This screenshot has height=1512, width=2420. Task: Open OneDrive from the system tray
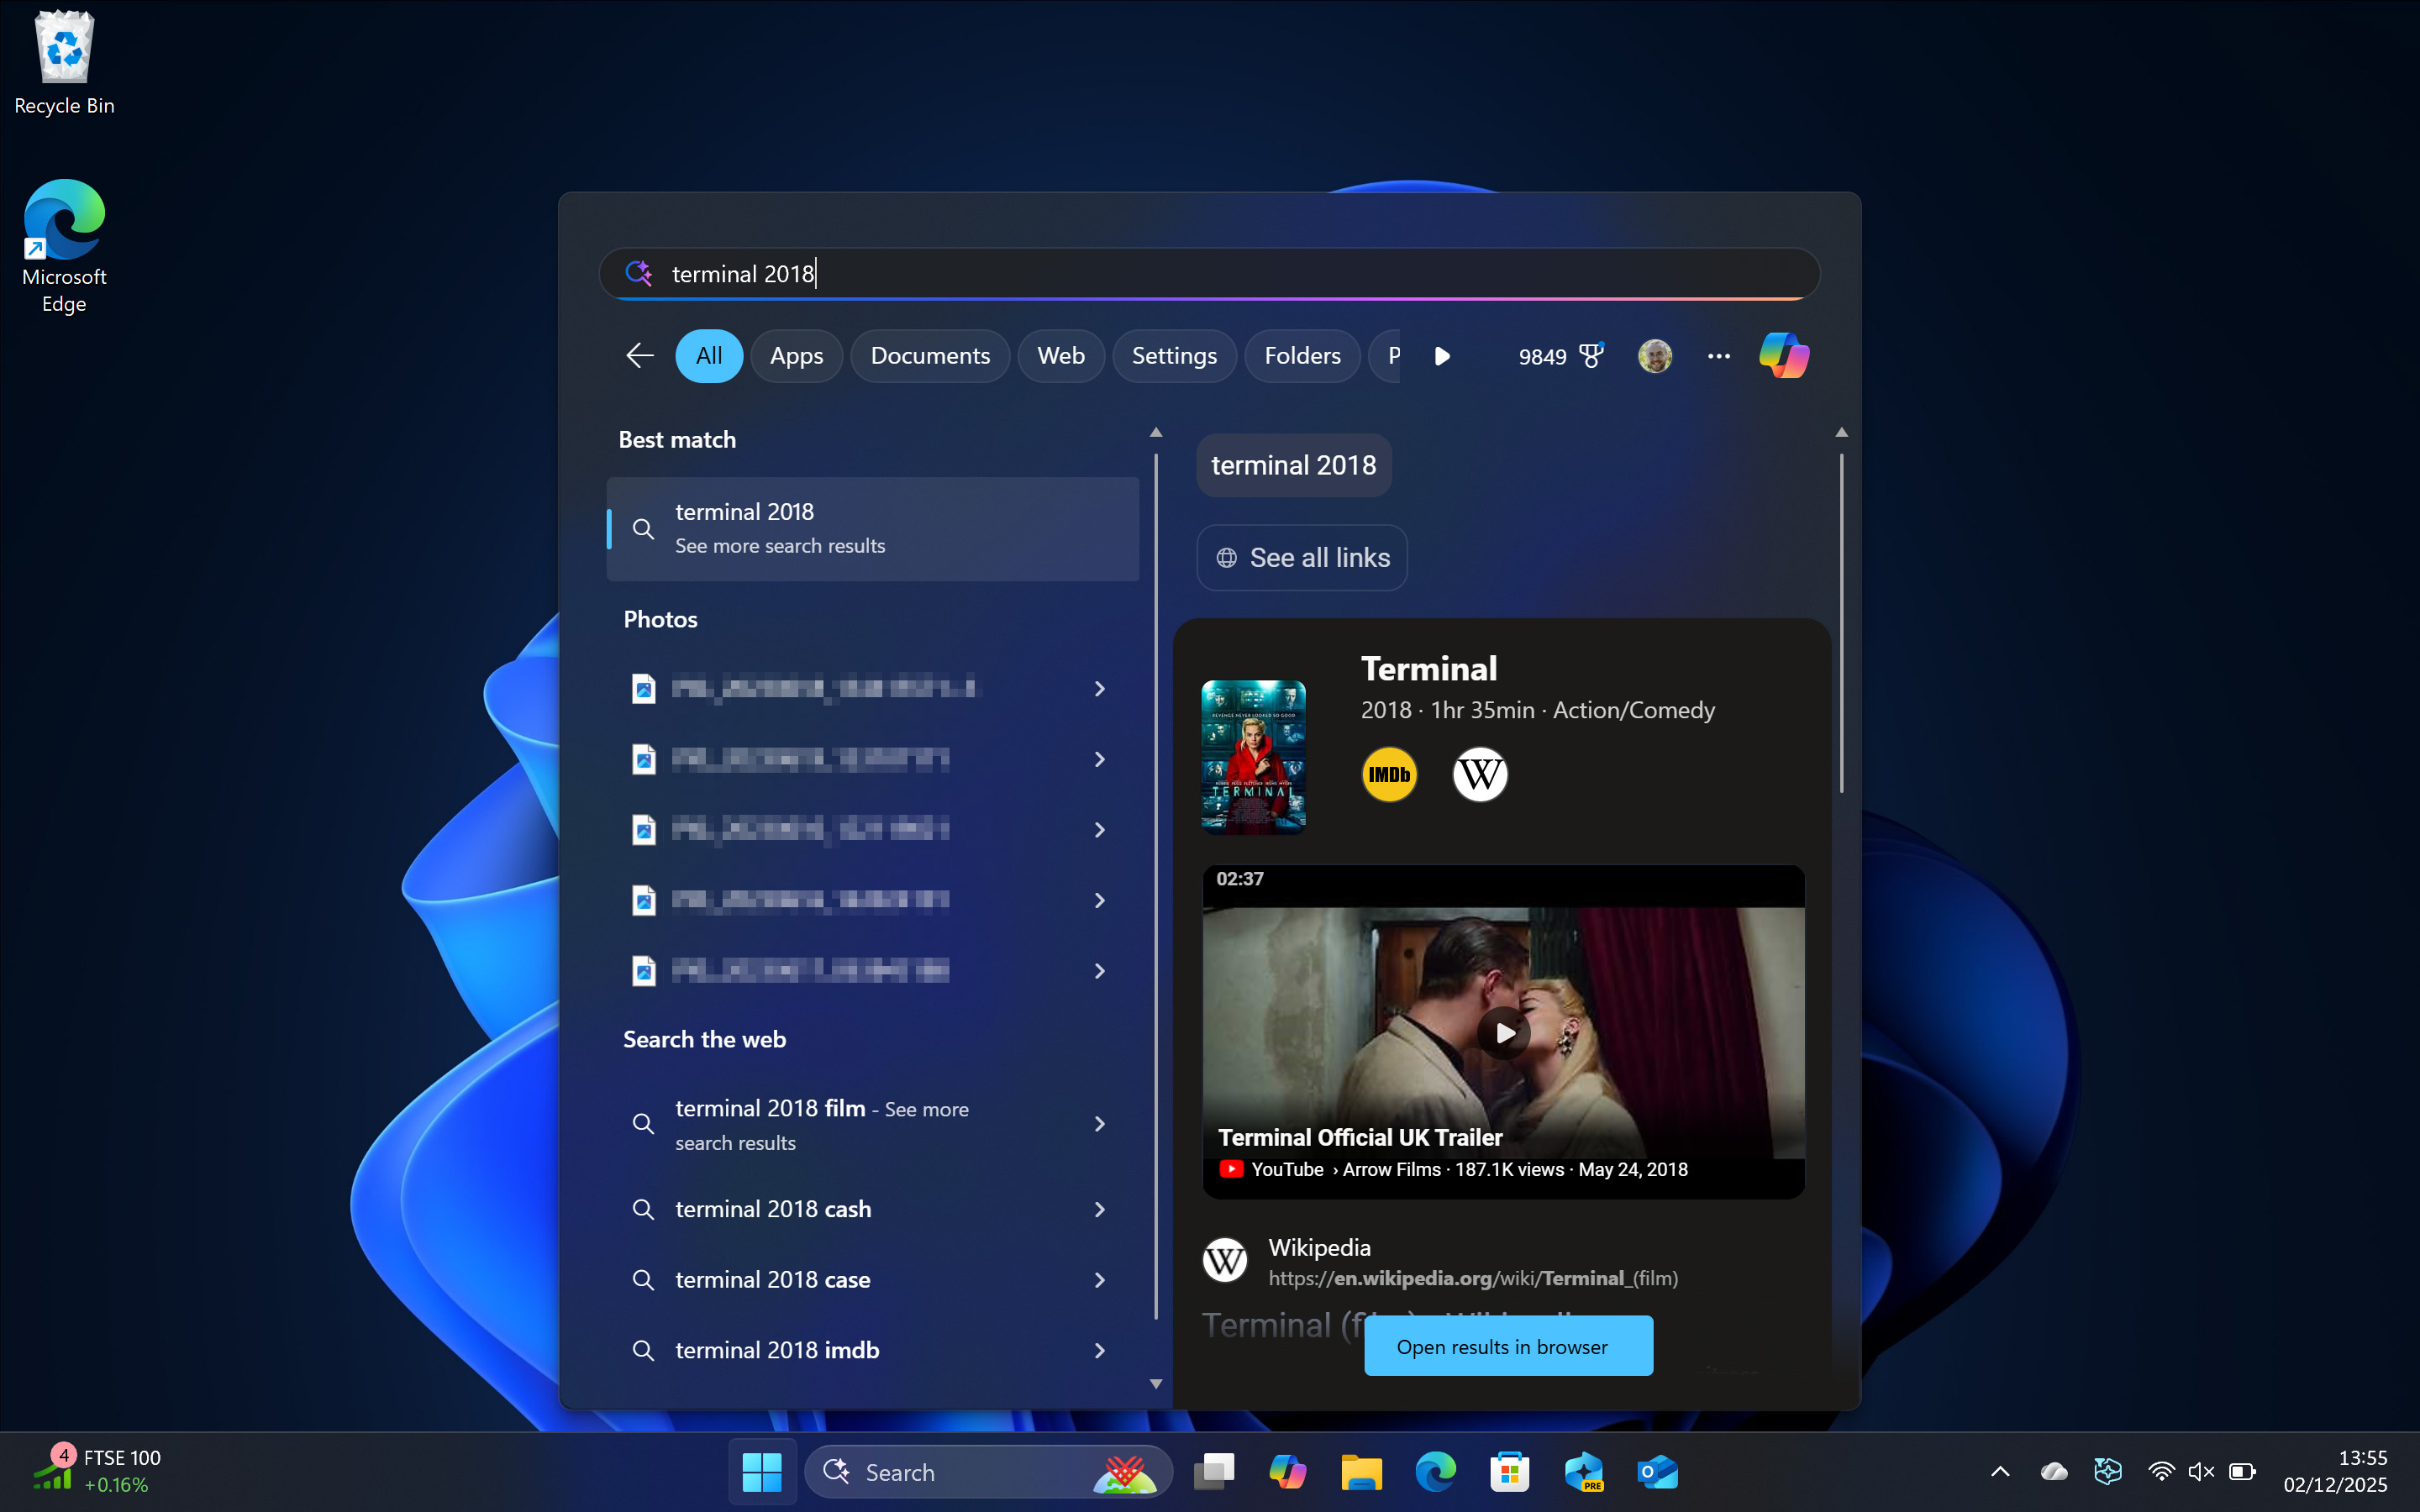pos(2055,1471)
